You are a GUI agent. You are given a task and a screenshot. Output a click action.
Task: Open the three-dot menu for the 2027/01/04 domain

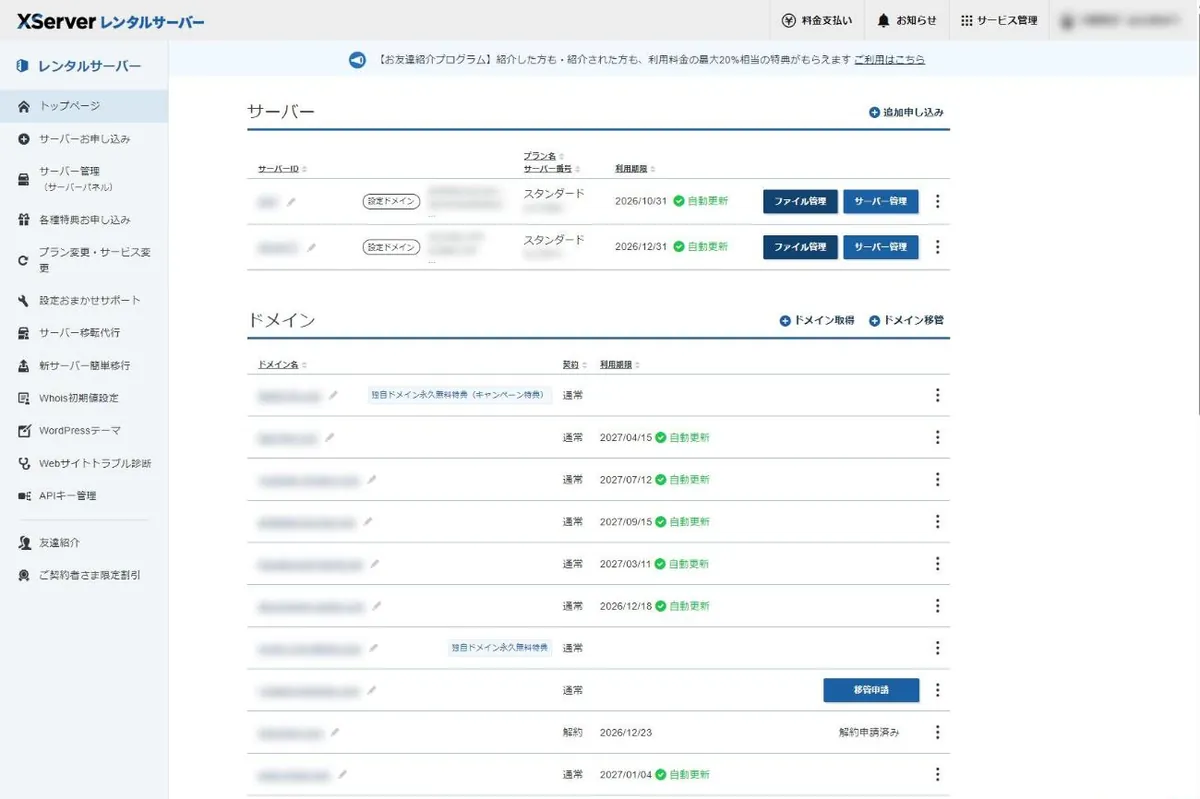pos(937,774)
